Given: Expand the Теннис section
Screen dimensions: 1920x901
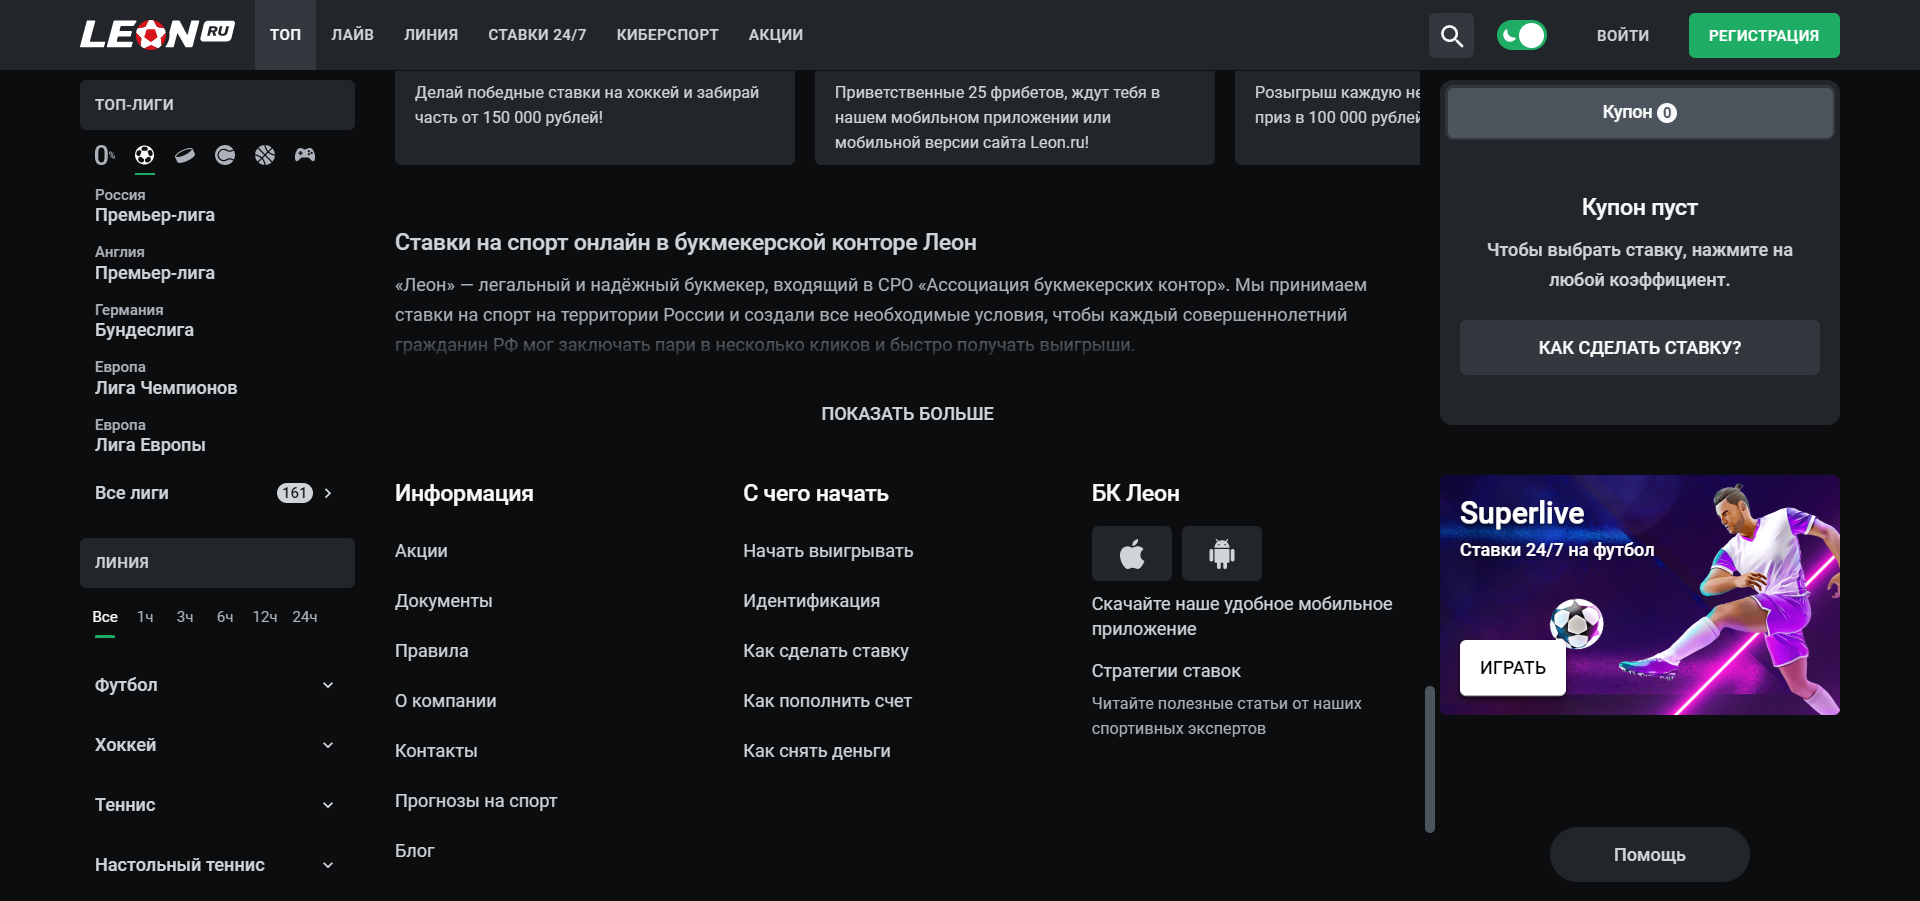Looking at the screenshot, I should click(217, 805).
